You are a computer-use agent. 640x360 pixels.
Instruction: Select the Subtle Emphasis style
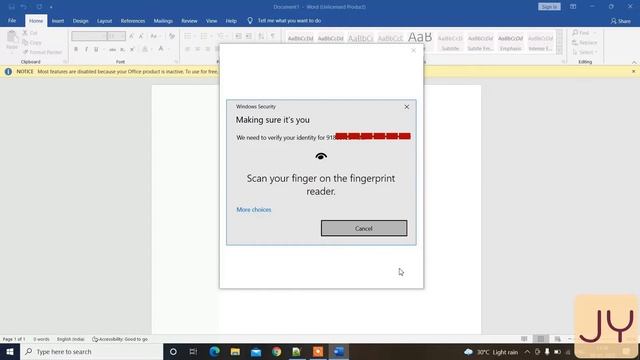[480, 42]
